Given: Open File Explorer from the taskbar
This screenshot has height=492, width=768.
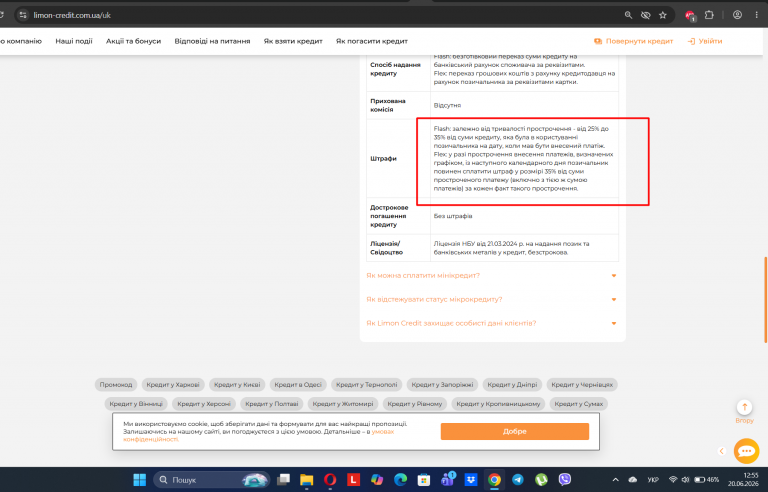Looking at the screenshot, I should click(x=307, y=480).
